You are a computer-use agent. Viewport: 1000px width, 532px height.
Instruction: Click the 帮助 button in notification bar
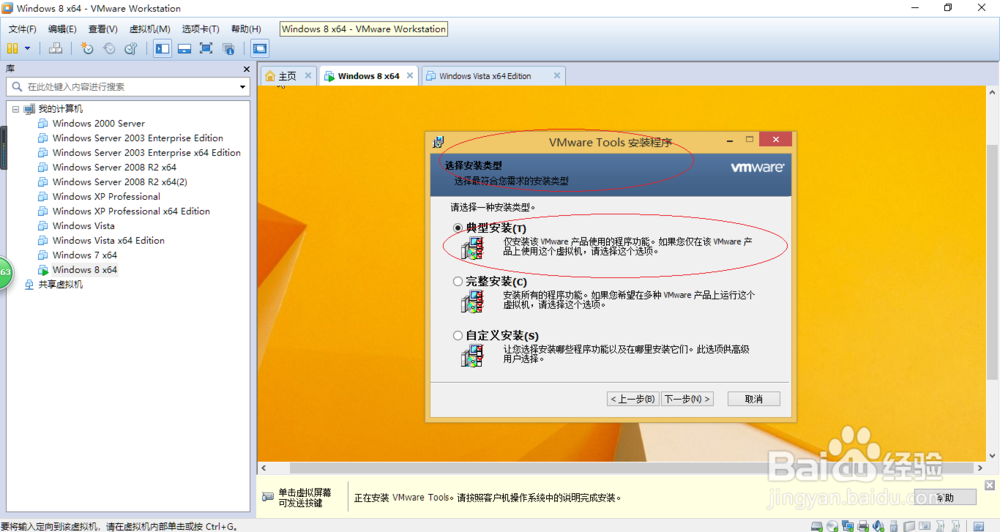tap(945, 498)
